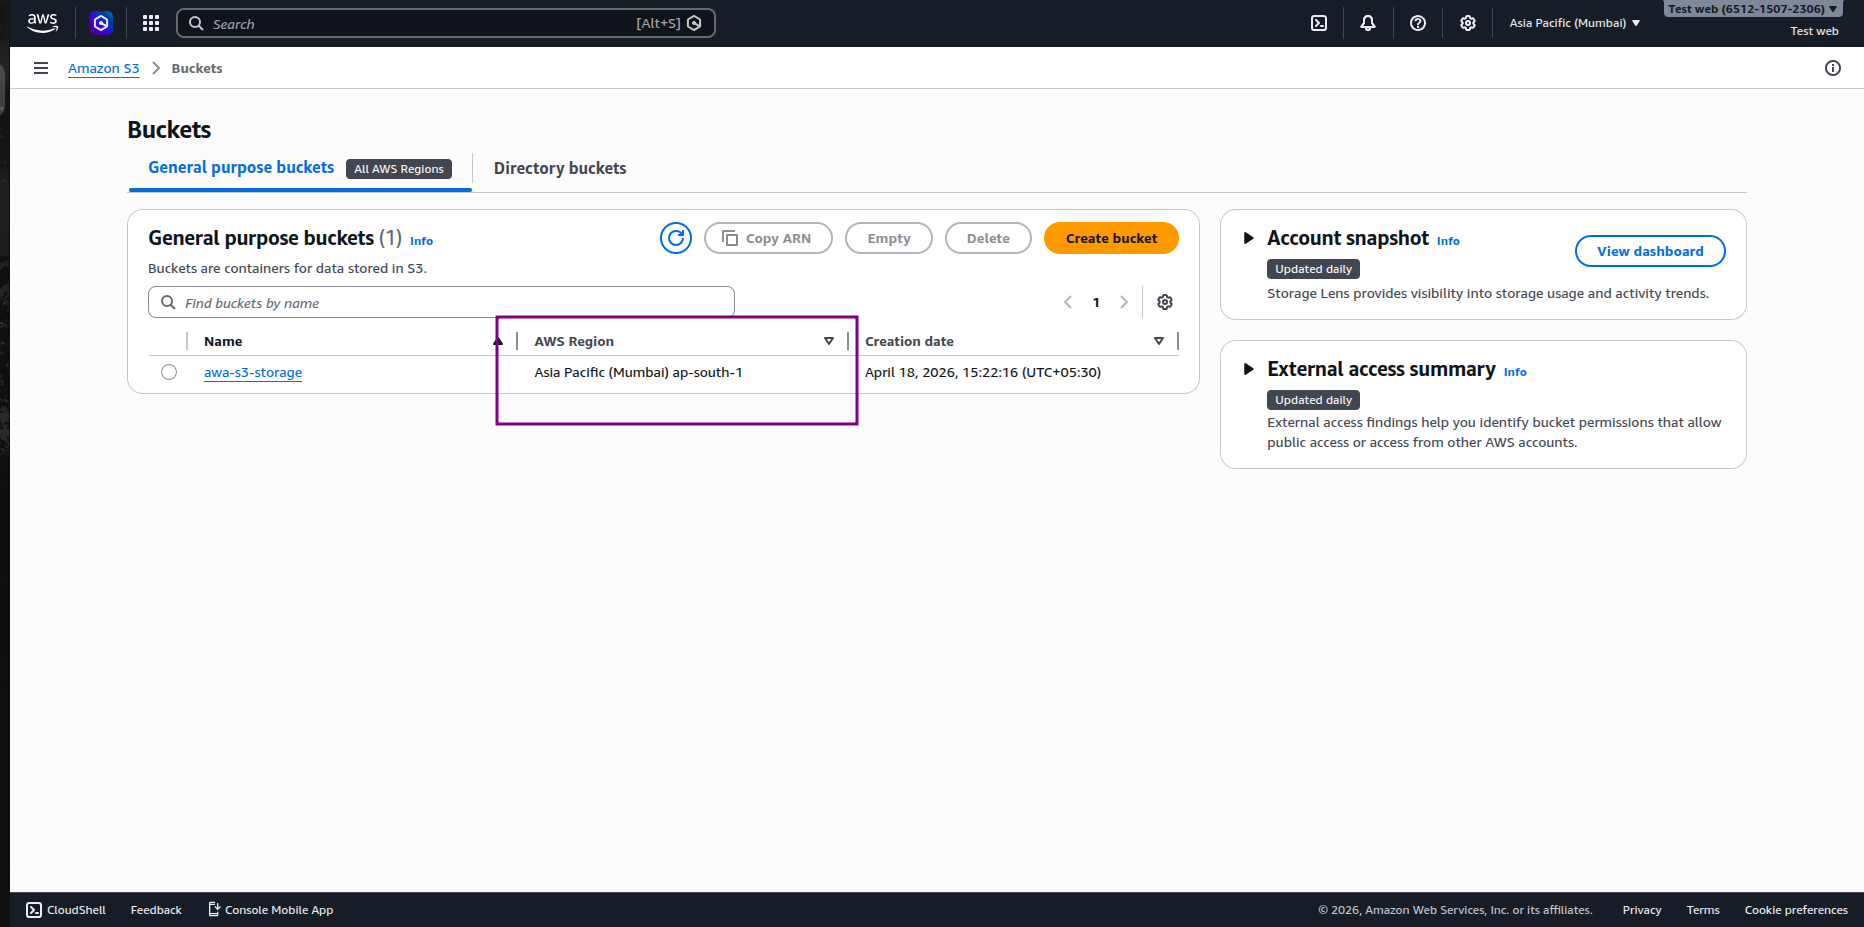
Task: Go to next page of buckets
Action: (x=1124, y=302)
